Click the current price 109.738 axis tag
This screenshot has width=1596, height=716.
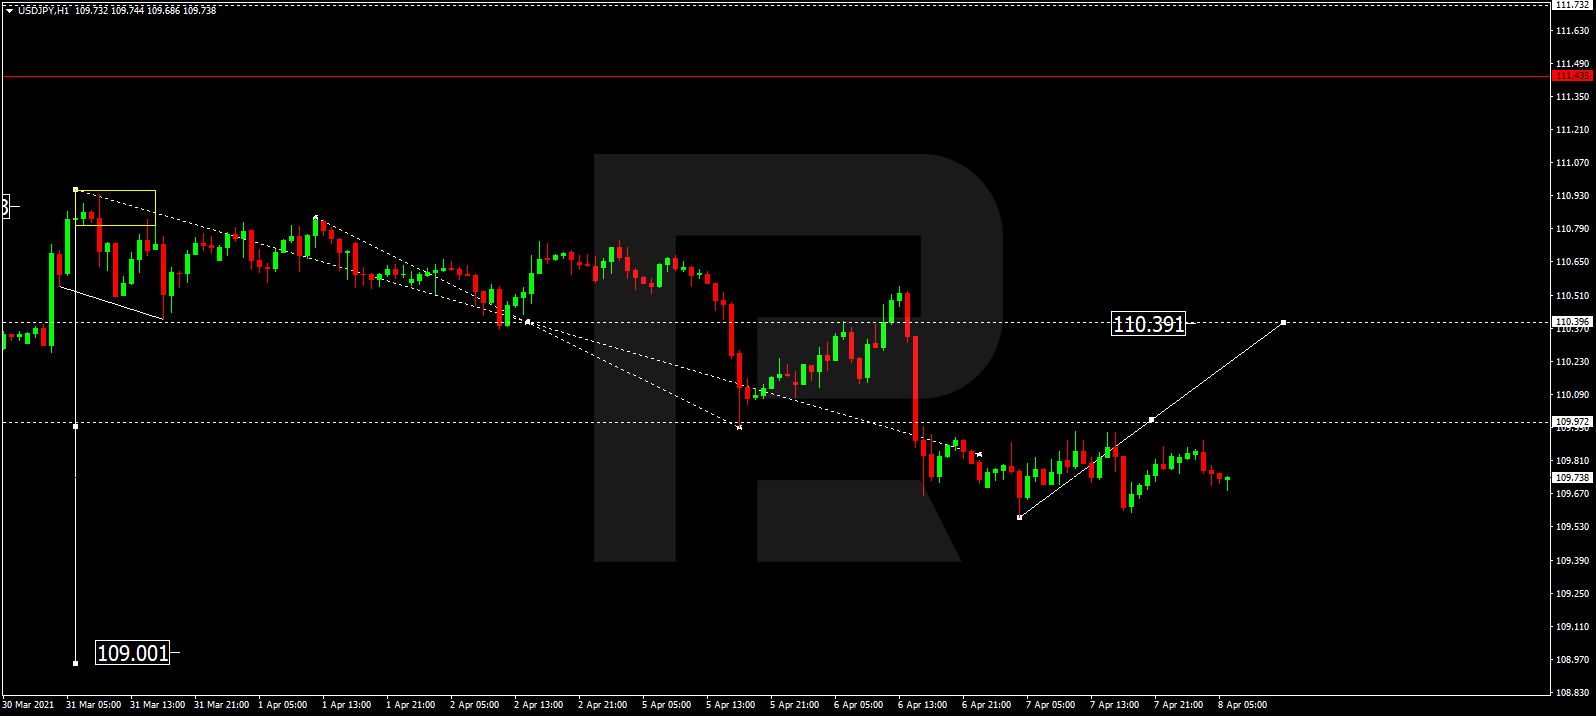tap(1571, 478)
